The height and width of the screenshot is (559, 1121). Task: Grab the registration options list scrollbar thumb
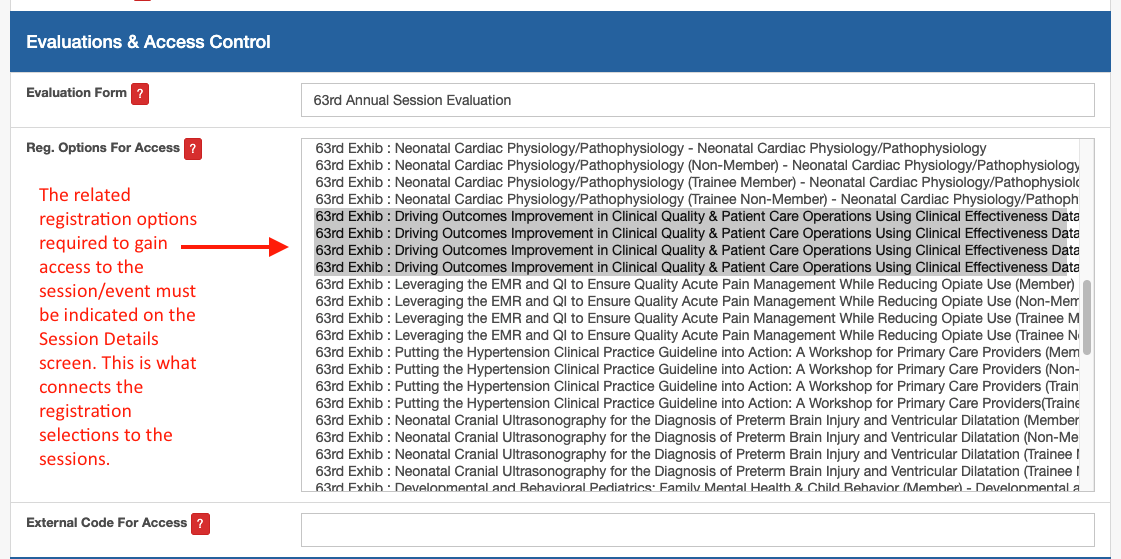point(1087,317)
